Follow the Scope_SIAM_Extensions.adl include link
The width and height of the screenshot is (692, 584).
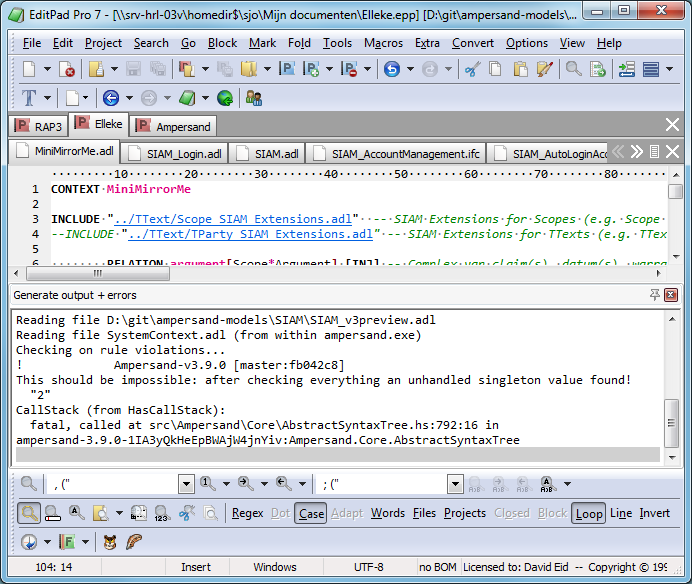233,219
